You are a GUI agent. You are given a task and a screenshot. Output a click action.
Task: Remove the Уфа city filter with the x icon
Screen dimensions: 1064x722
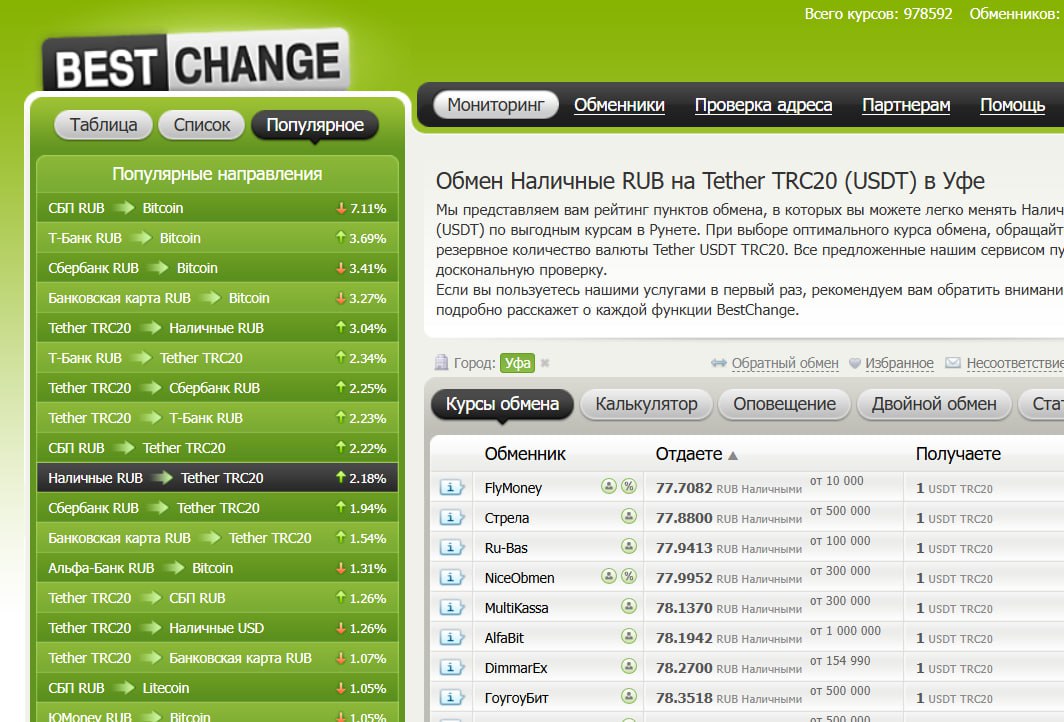[x=545, y=363]
